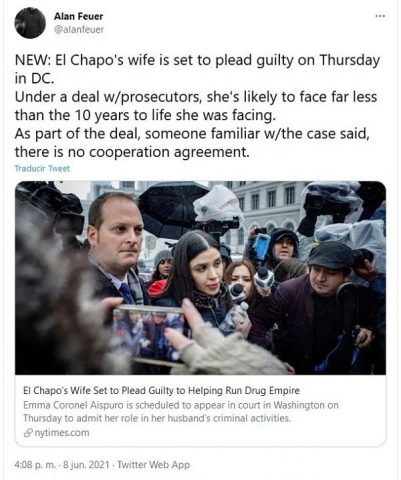Open Alan Feuer's round profile avatar

click(x=30, y=23)
